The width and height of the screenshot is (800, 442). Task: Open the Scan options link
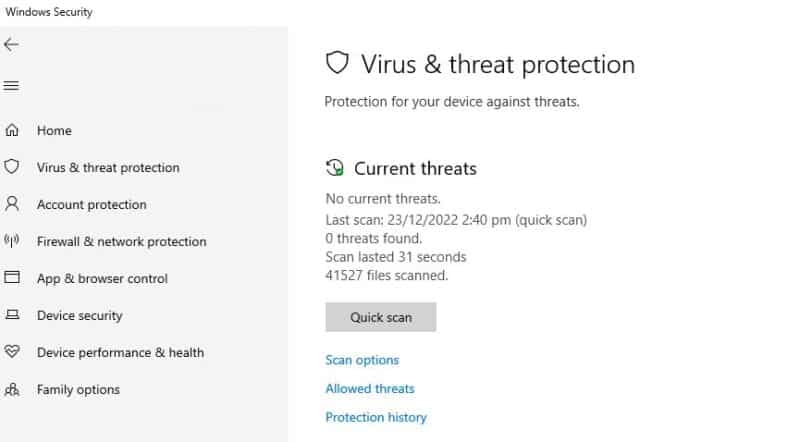pos(362,360)
